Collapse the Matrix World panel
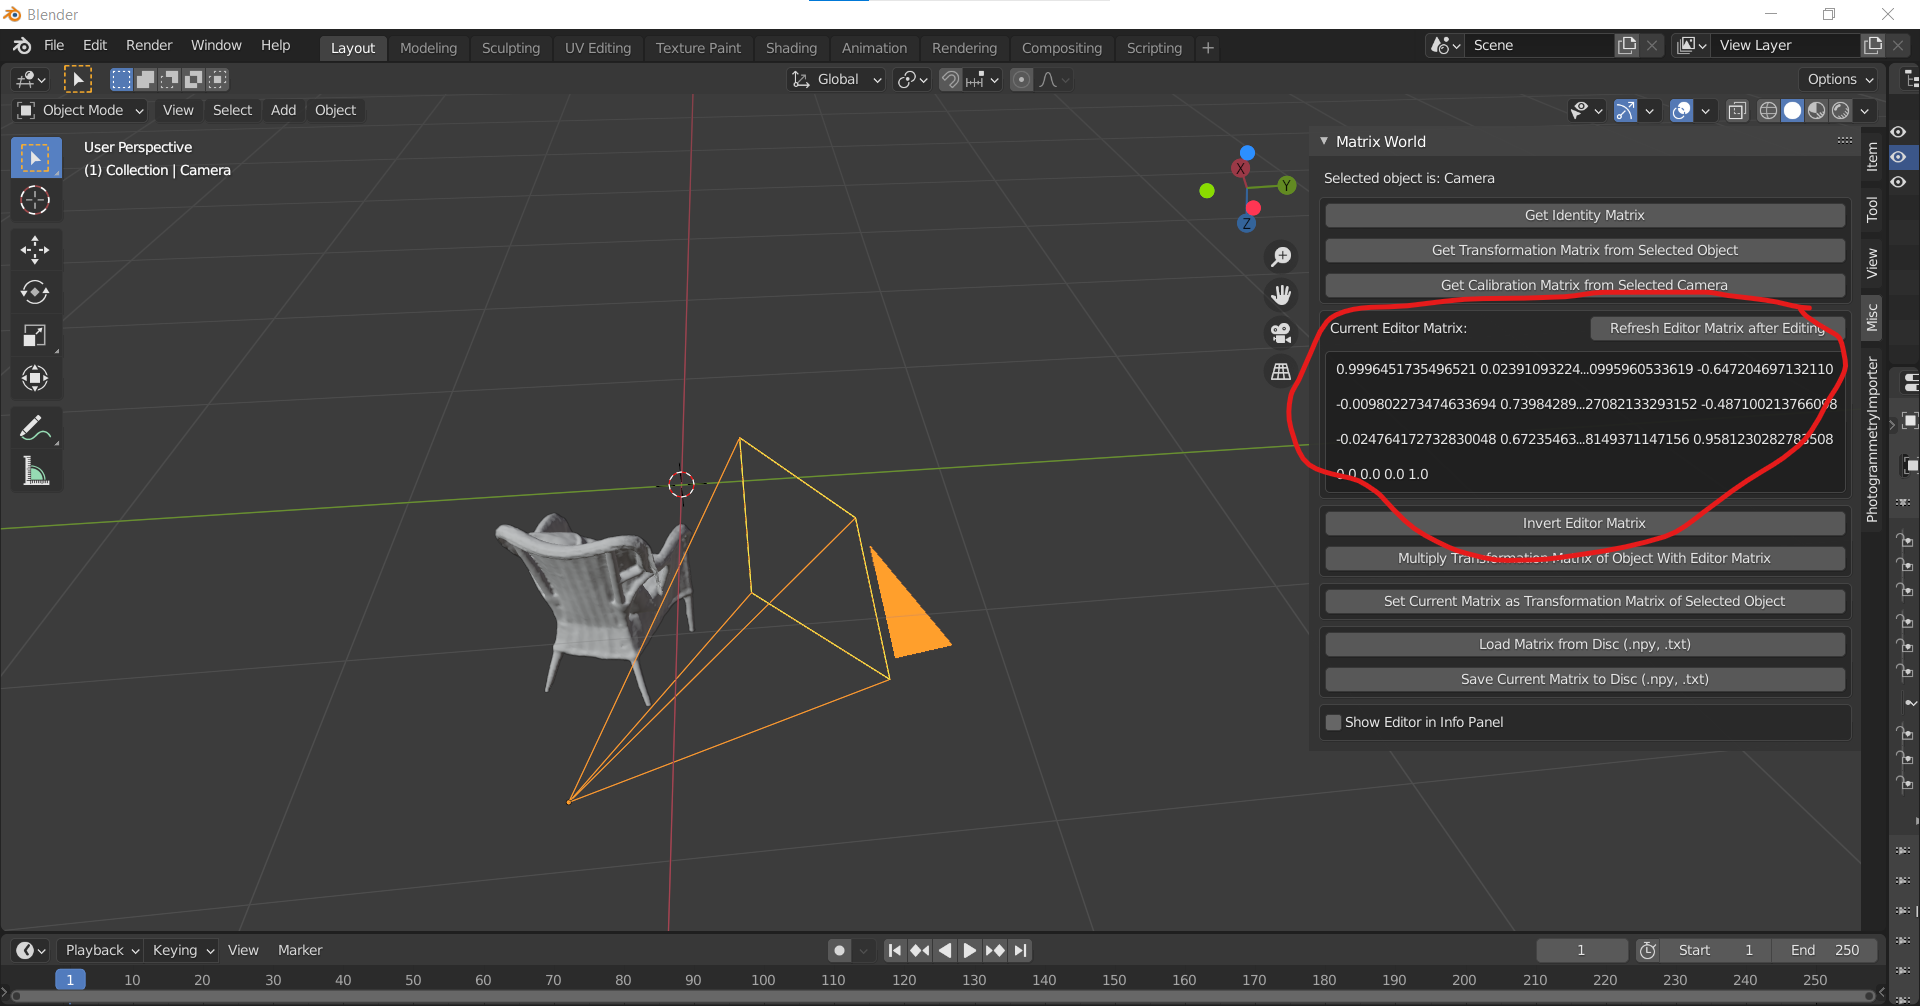 (1324, 141)
